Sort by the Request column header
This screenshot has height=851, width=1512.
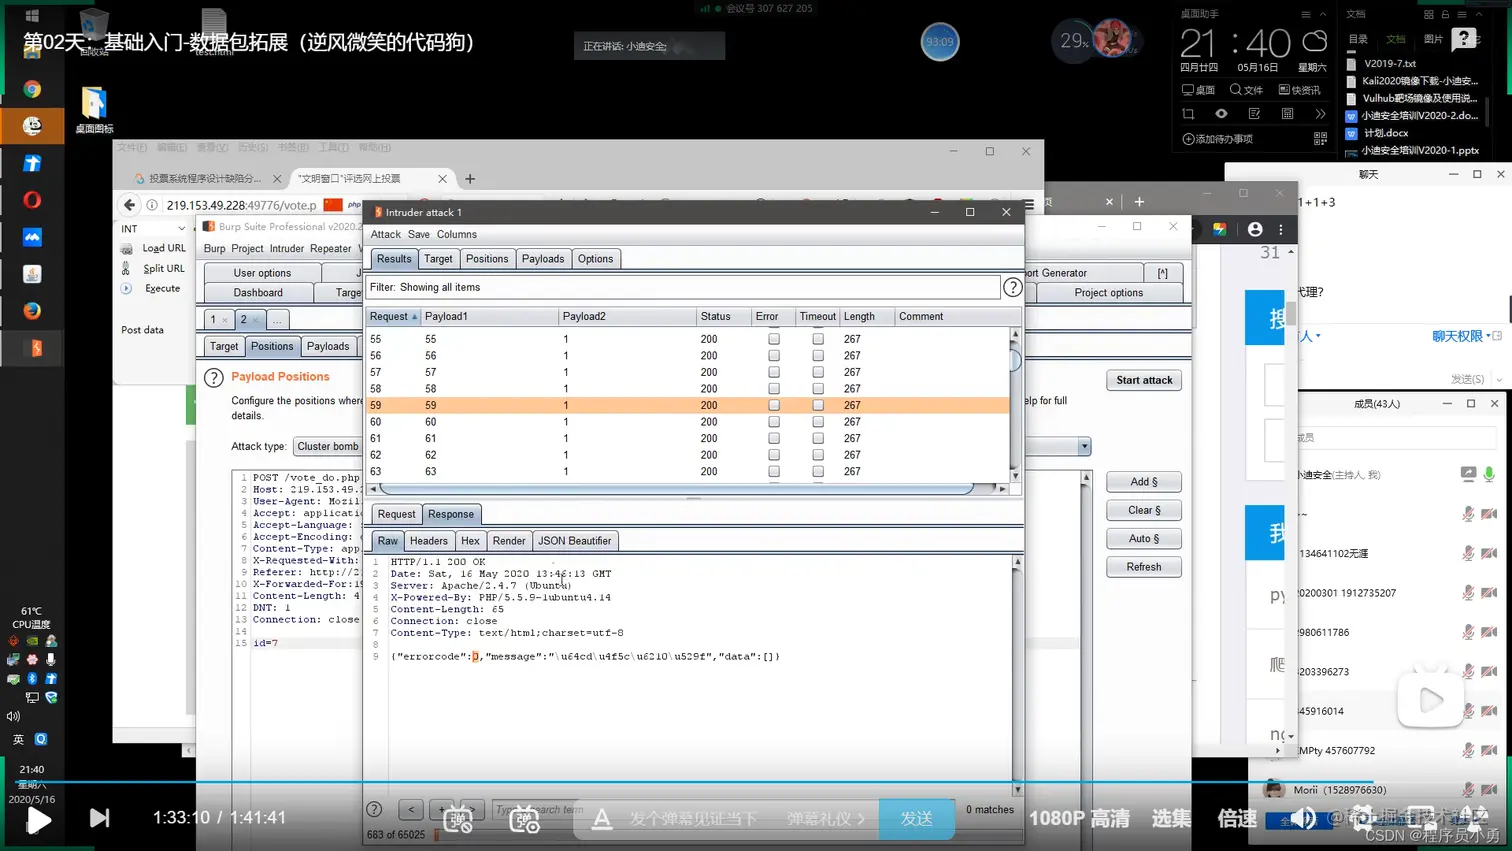pyautogui.click(x=393, y=316)
